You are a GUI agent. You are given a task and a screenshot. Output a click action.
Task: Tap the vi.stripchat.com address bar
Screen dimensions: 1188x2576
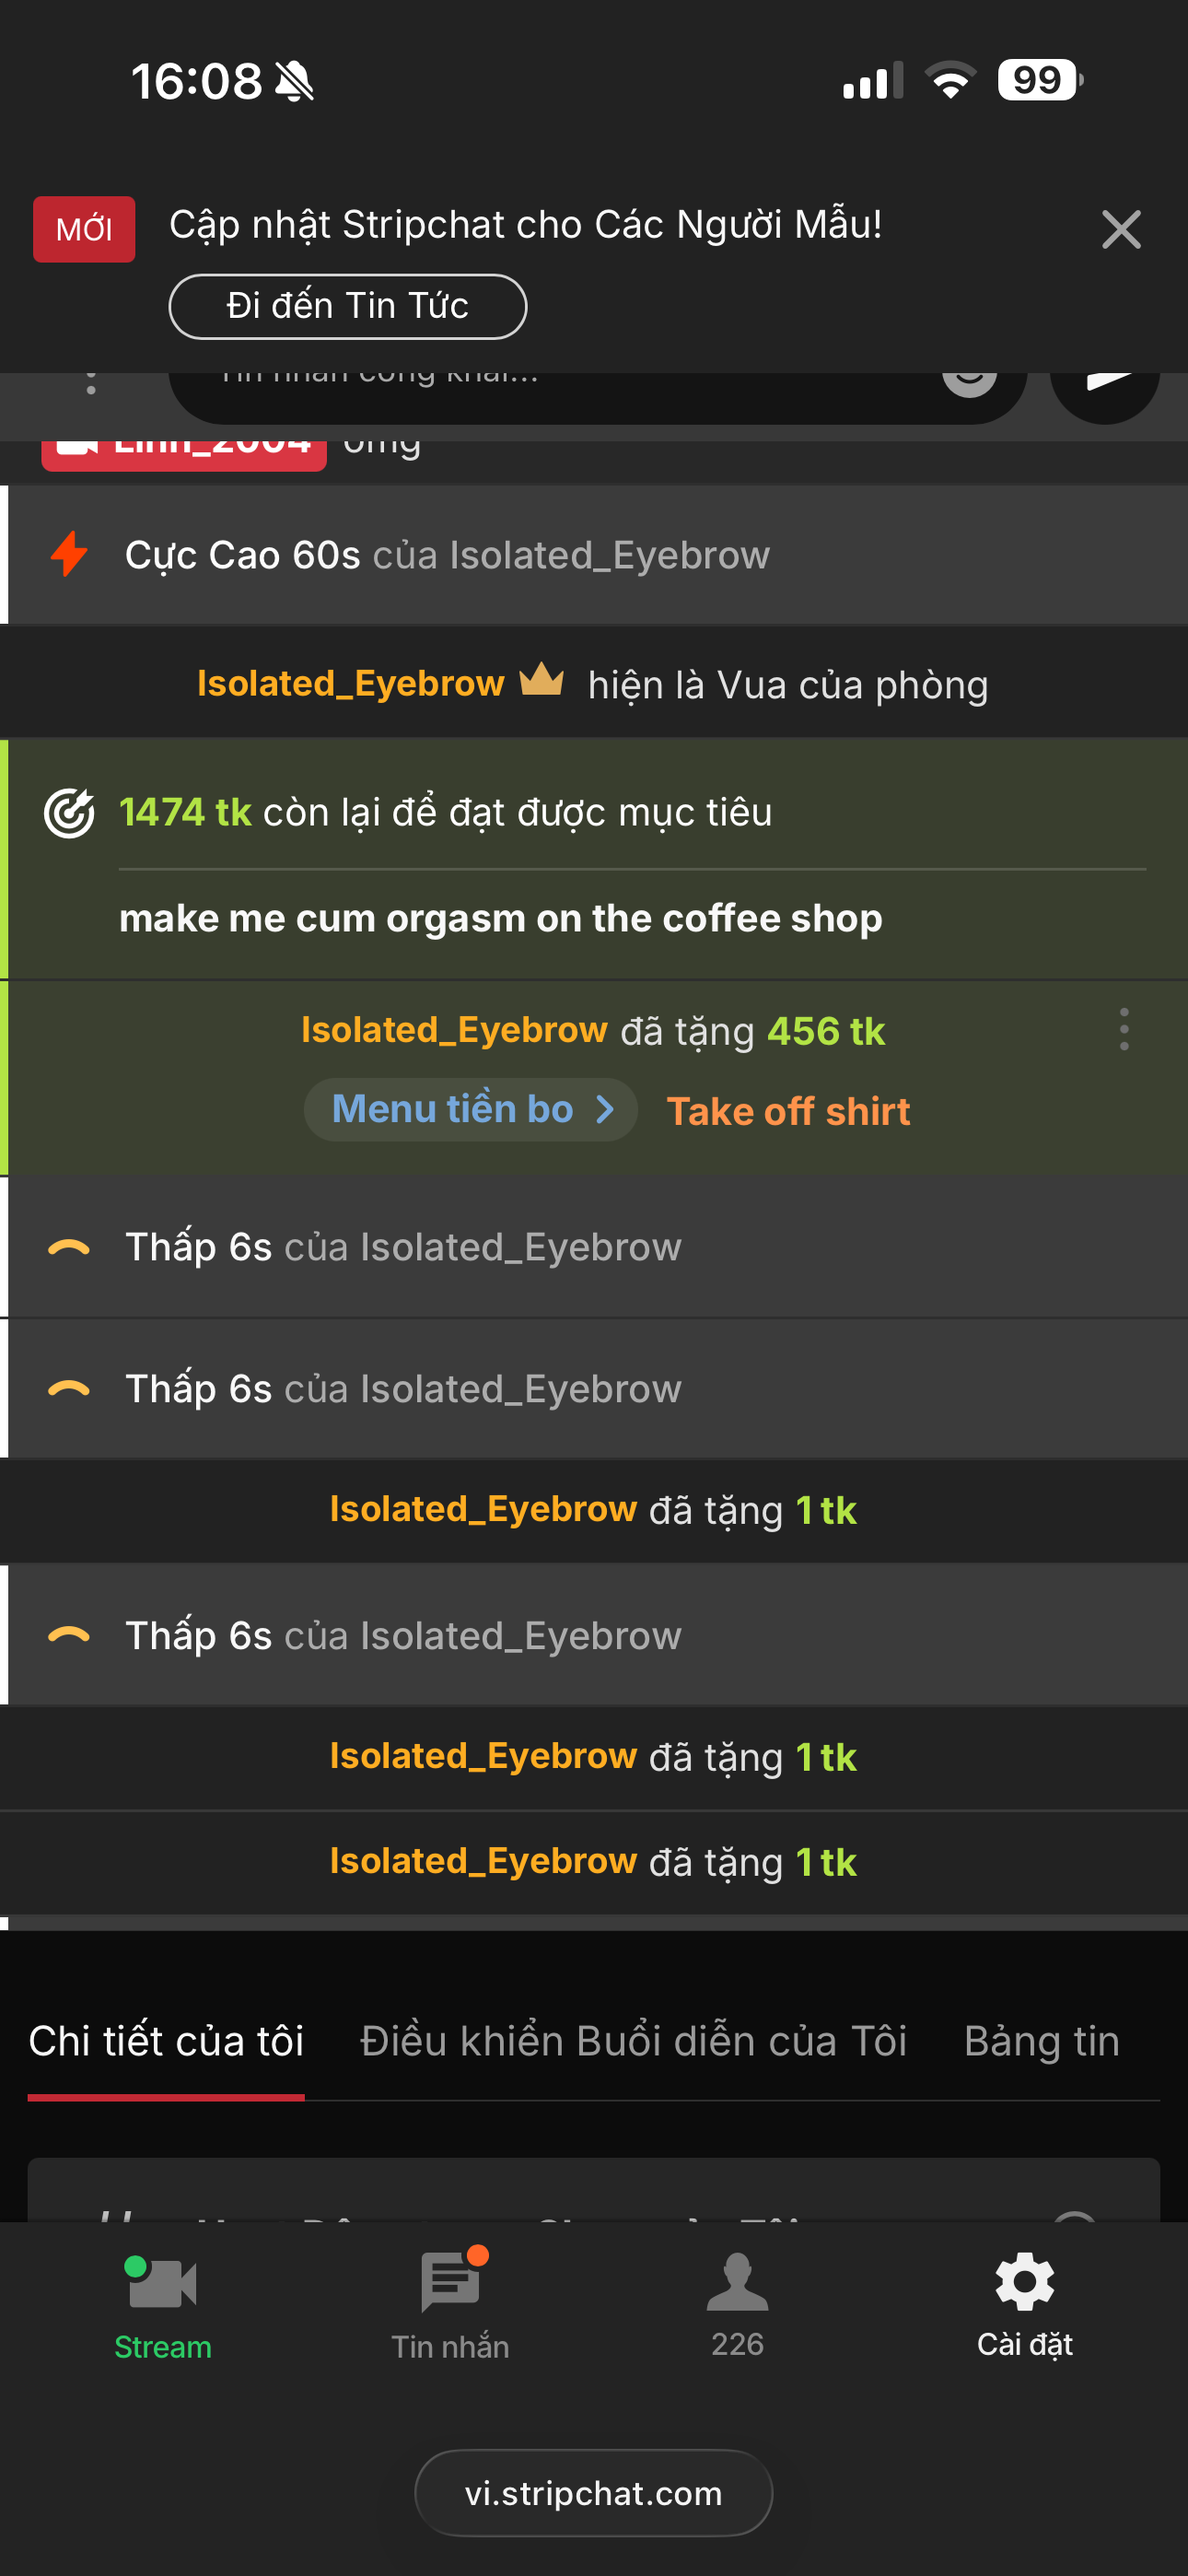click(x=594, y=2493)
